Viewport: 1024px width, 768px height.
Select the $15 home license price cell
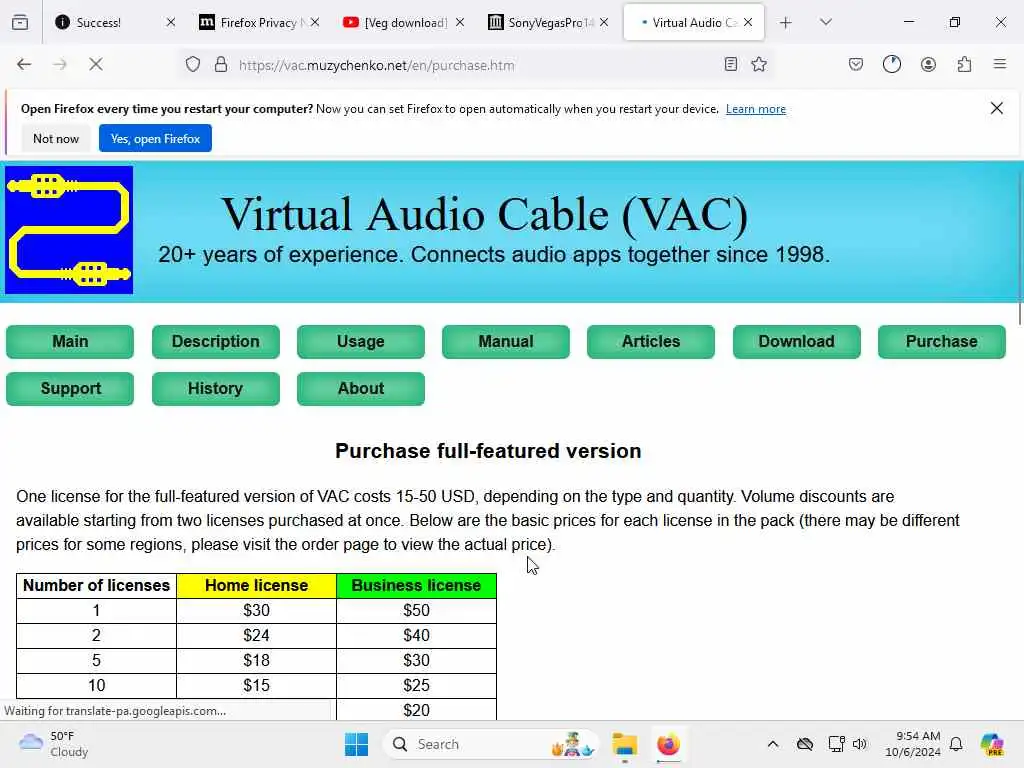(x=257, y=686)
